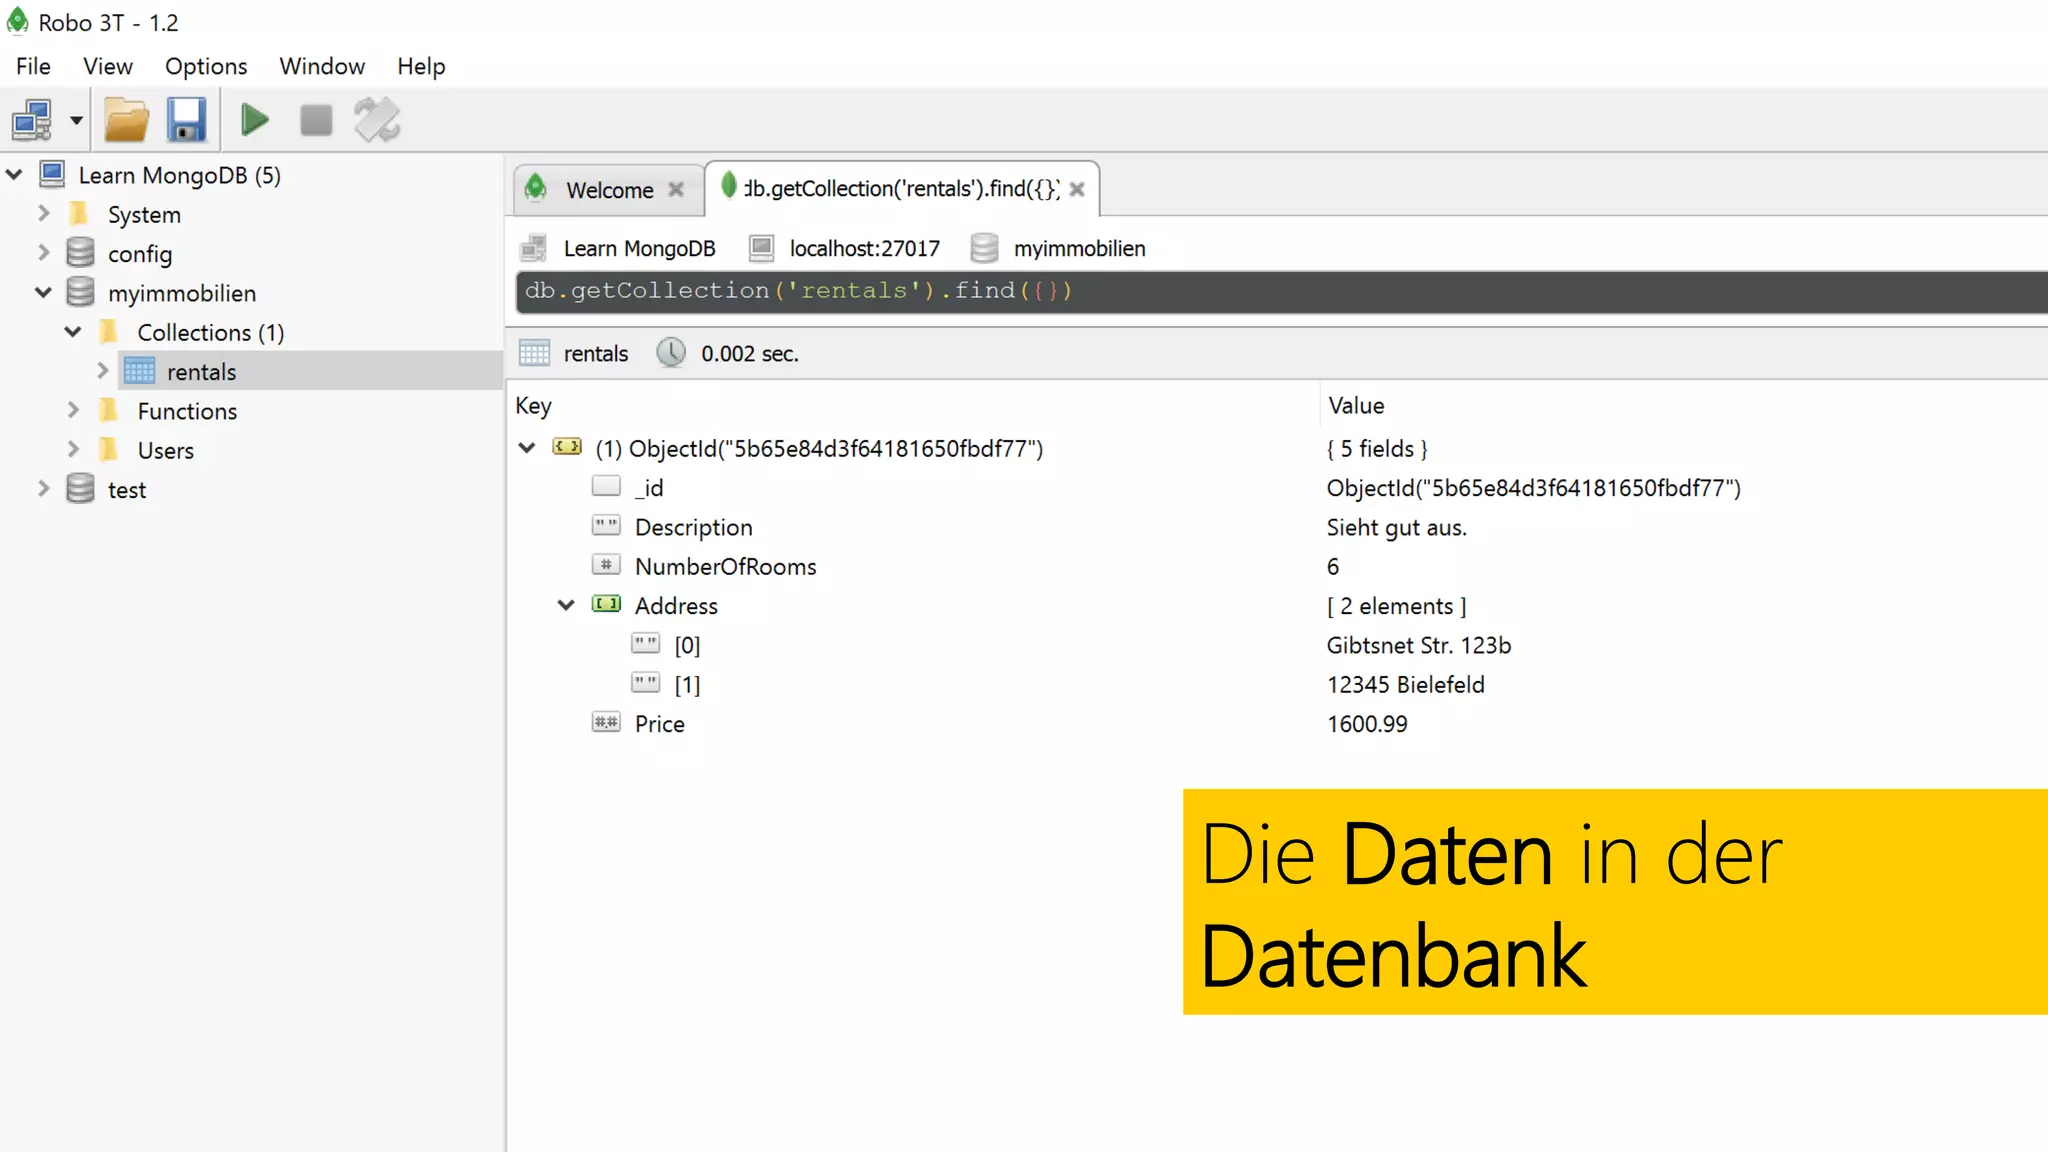The width and height of the screenshot is (2048, 1152).
Task: Open the Window menu
Action: tap(322, 66)
